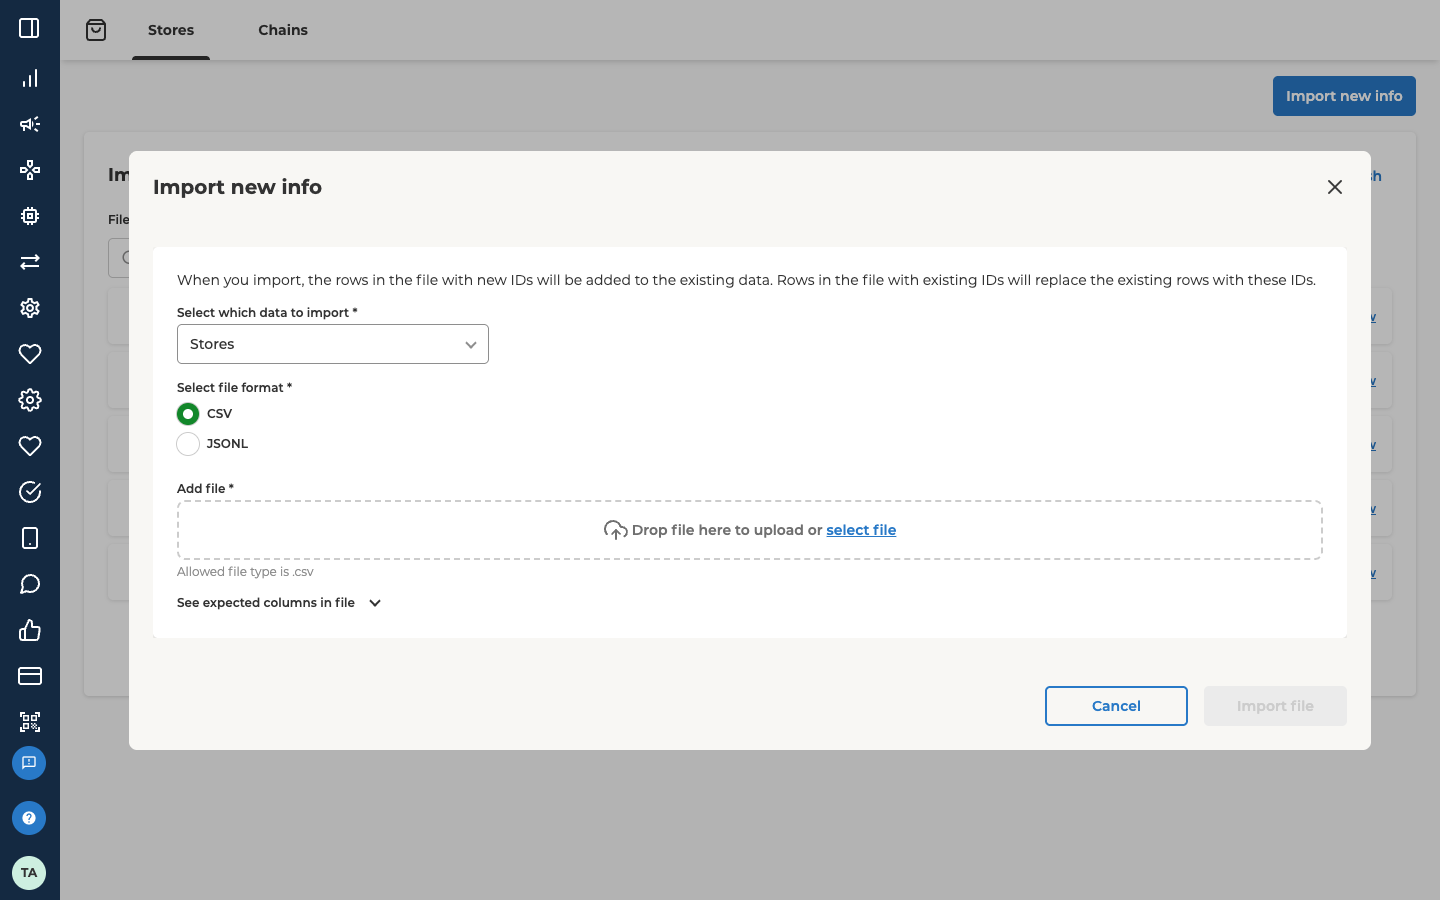The image size is (1440, 900).
Task: Expand See expected columns in file
Action: click(279, 603)
